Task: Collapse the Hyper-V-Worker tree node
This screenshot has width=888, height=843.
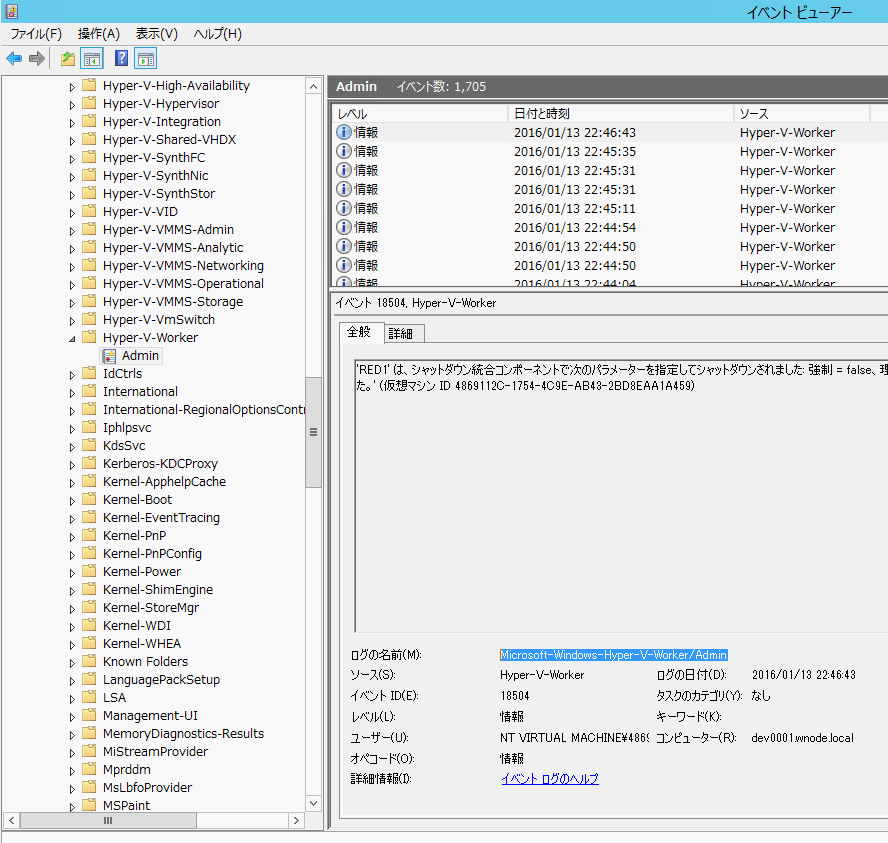Action: [x=72, y=339]
